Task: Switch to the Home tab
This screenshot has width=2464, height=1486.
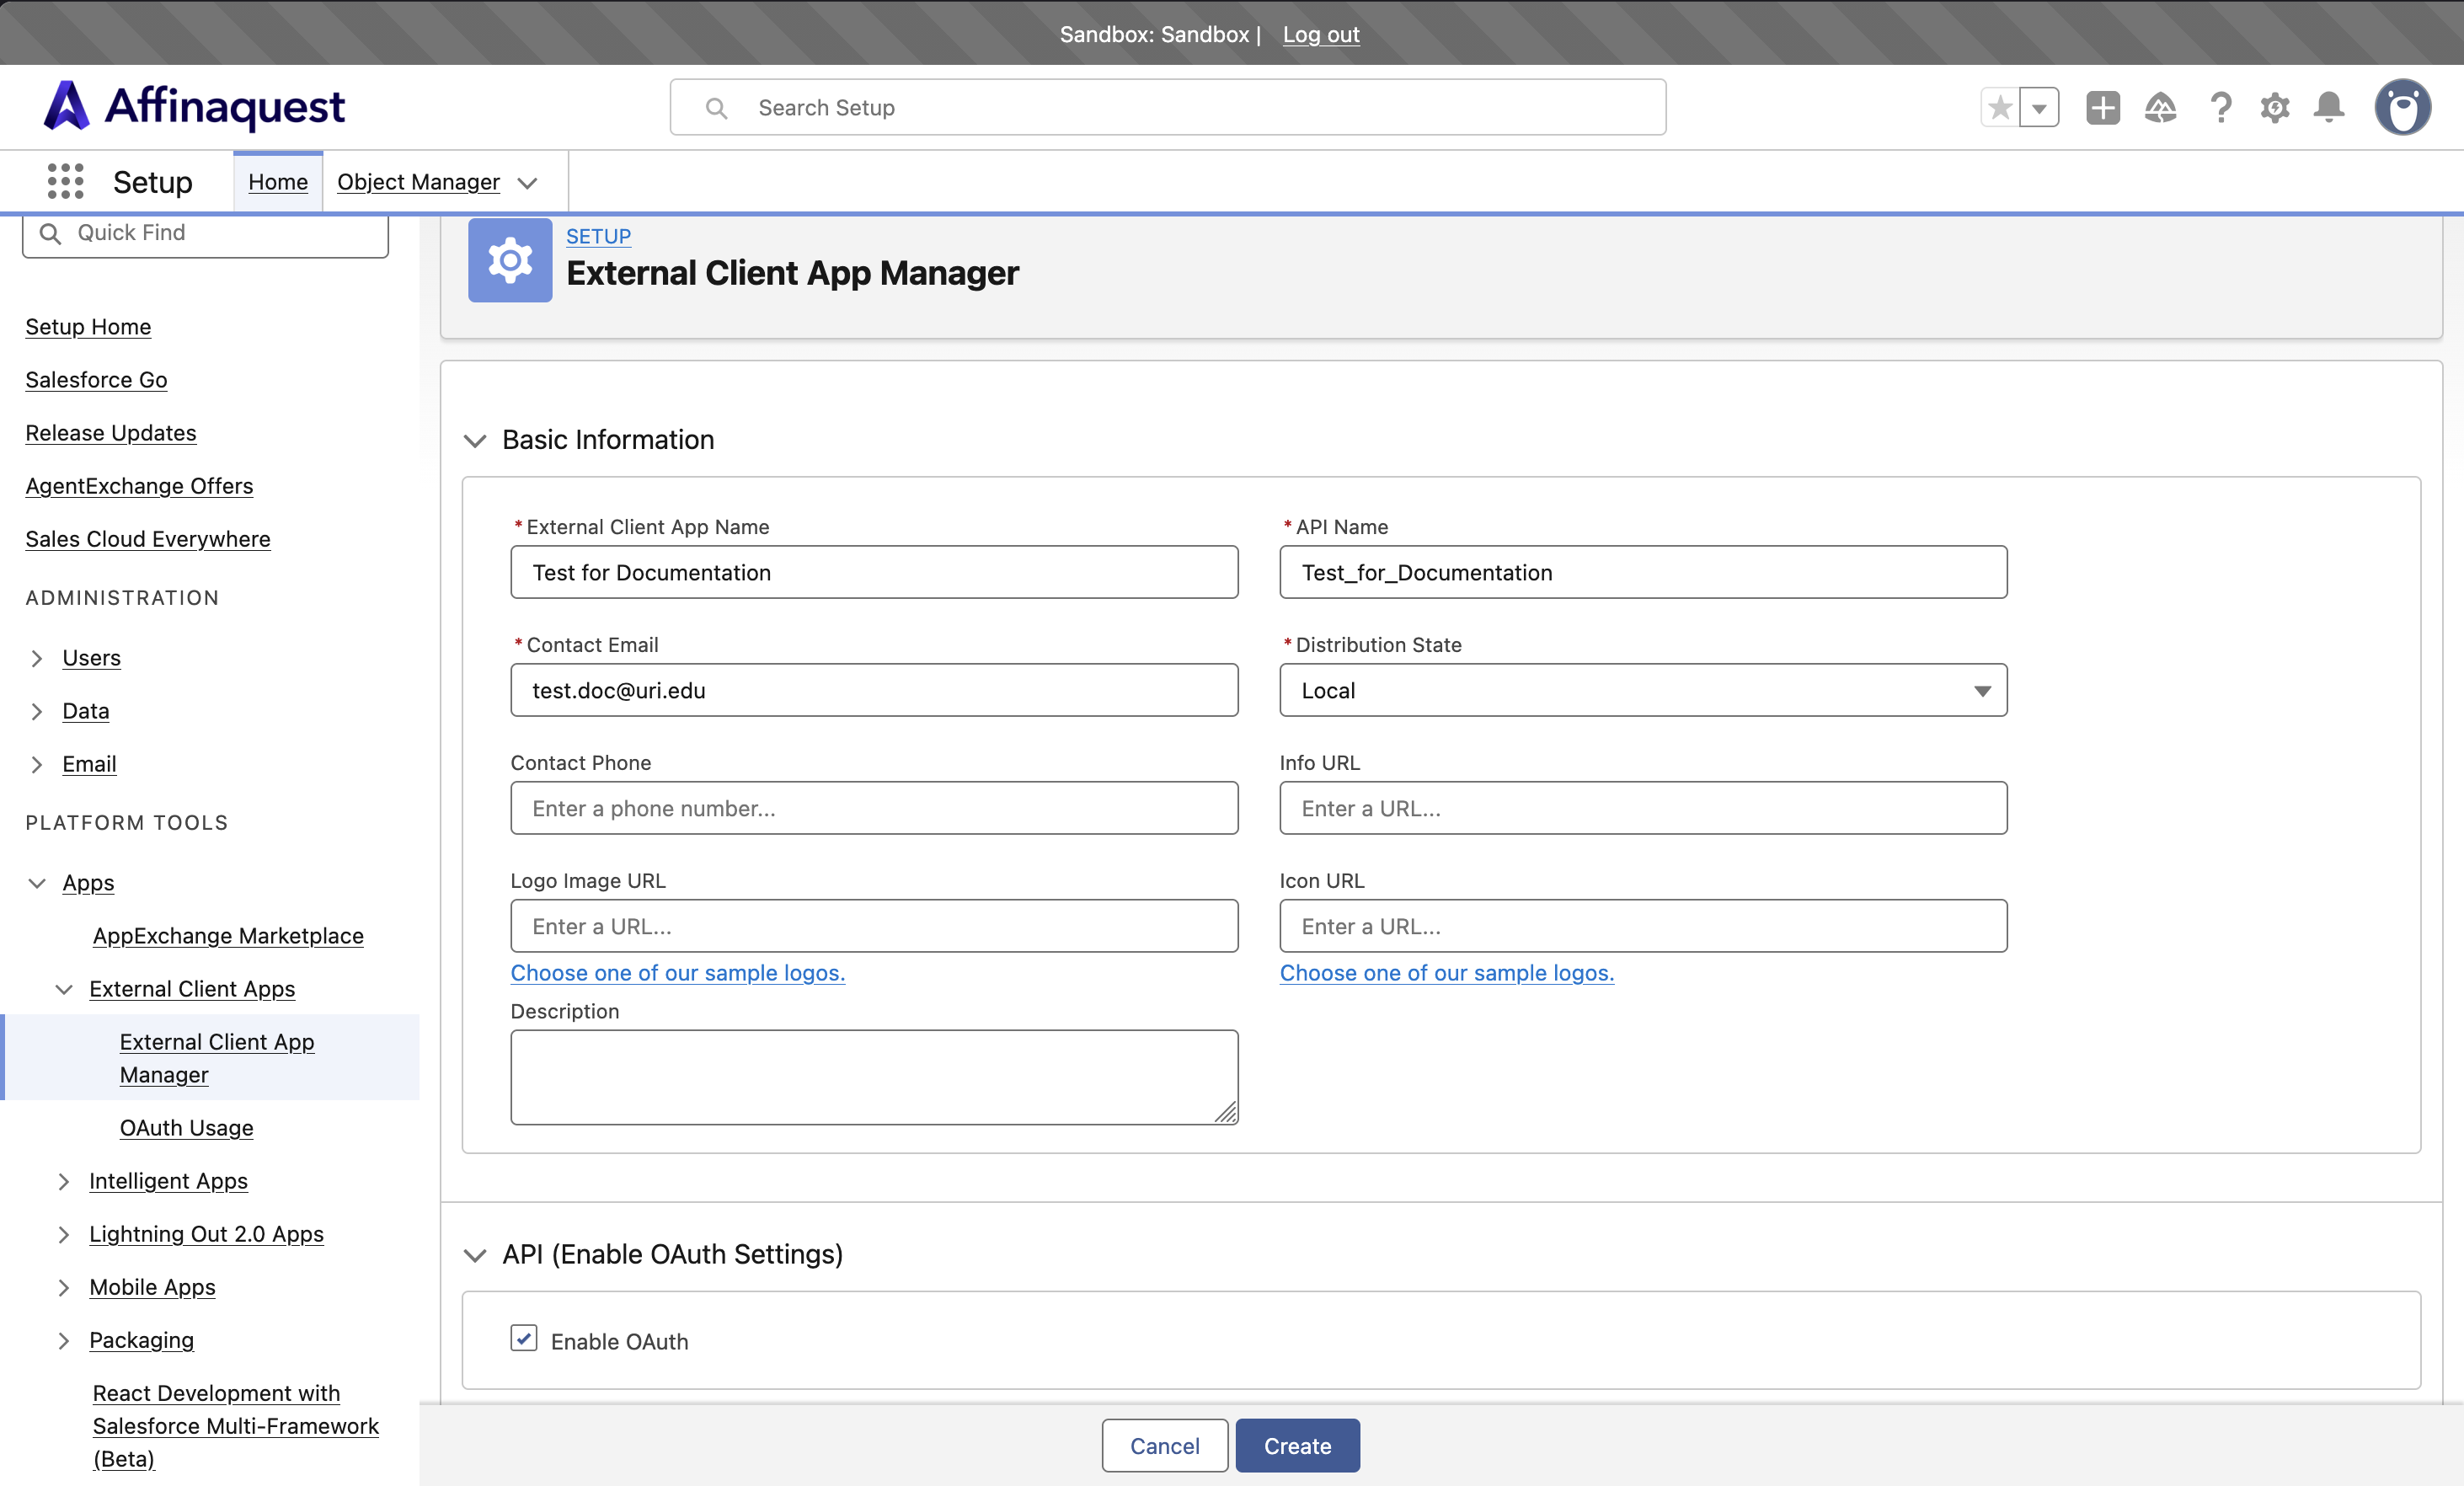Action: click(x=278, y=182)
